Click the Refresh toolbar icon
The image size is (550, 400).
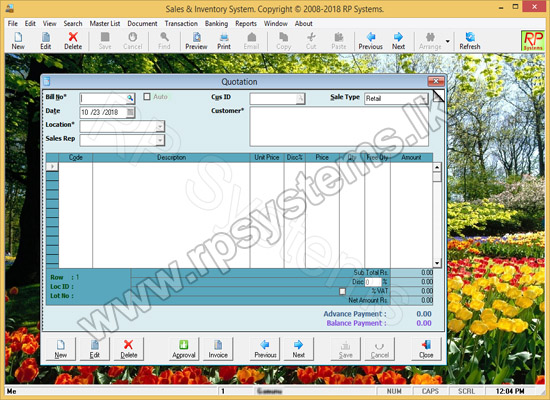470,37
